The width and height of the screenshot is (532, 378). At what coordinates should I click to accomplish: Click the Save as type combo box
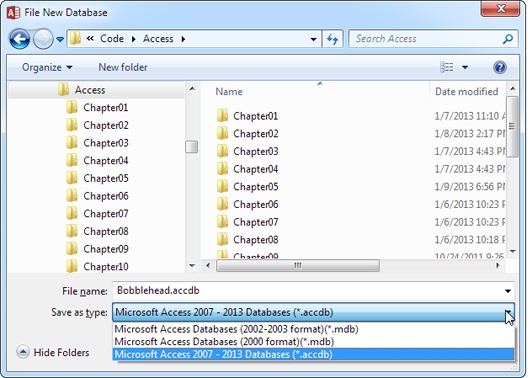(313, 312)
